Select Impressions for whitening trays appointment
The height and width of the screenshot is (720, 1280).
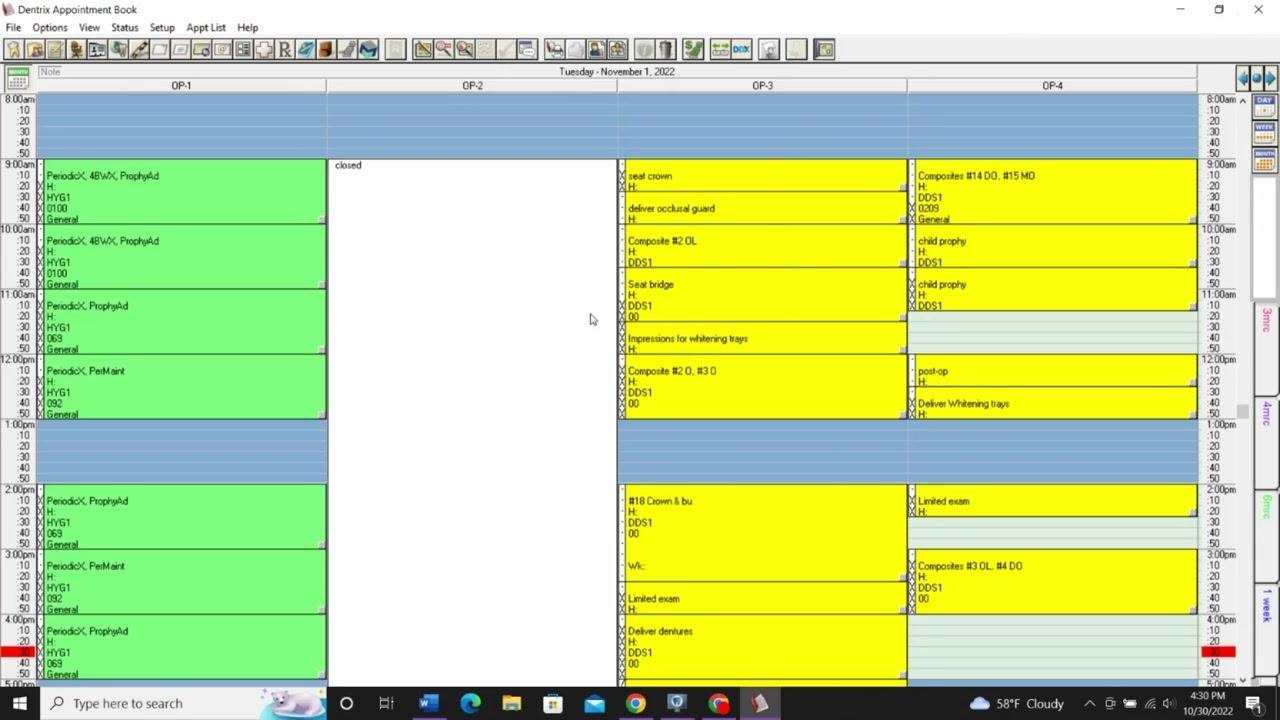click(762, 338)
